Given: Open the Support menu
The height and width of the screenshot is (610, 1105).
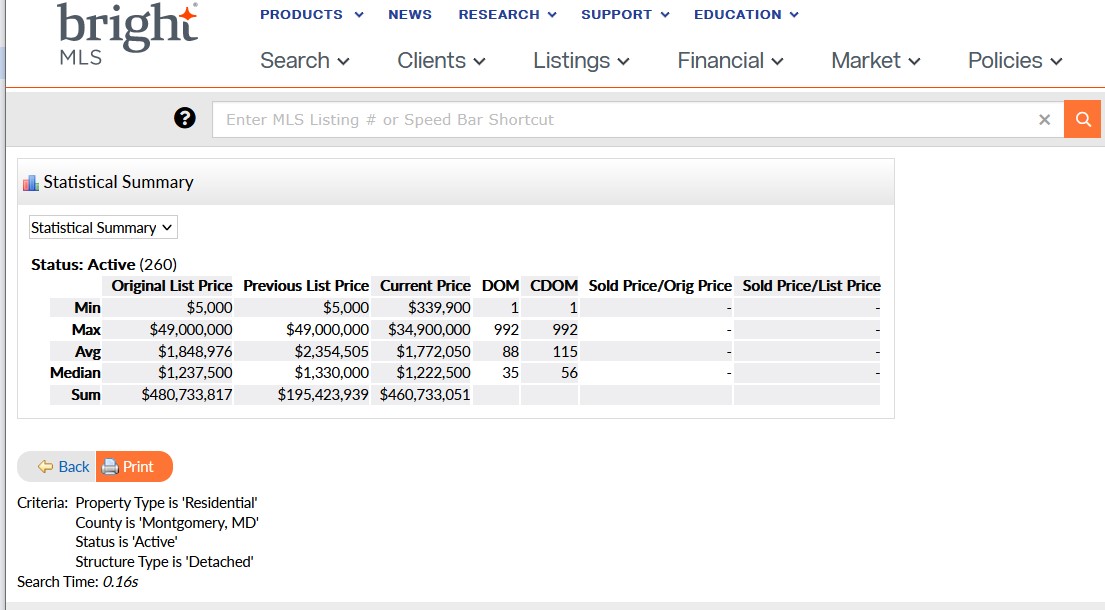Looking at the screenshot, I should coord(625,15).
